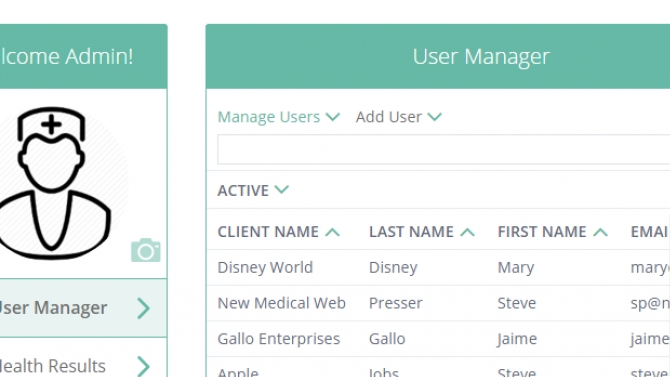The image size is (670, 377).
Task: Sort by FIRST NAME column
Action: point(553,232)
